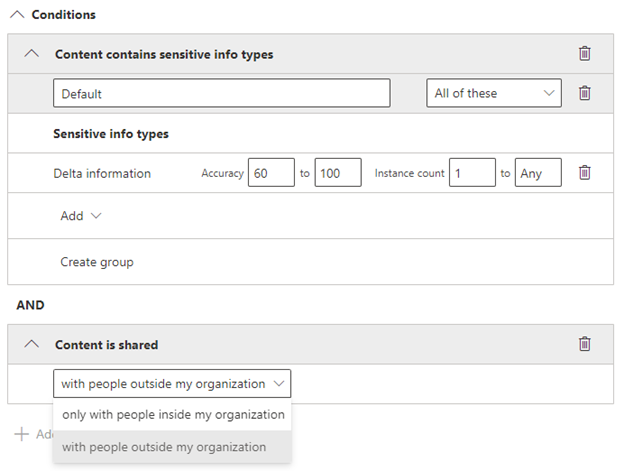This screenshot has height=471, width=624.
Task: Click Create group
Action: point(97,262)
